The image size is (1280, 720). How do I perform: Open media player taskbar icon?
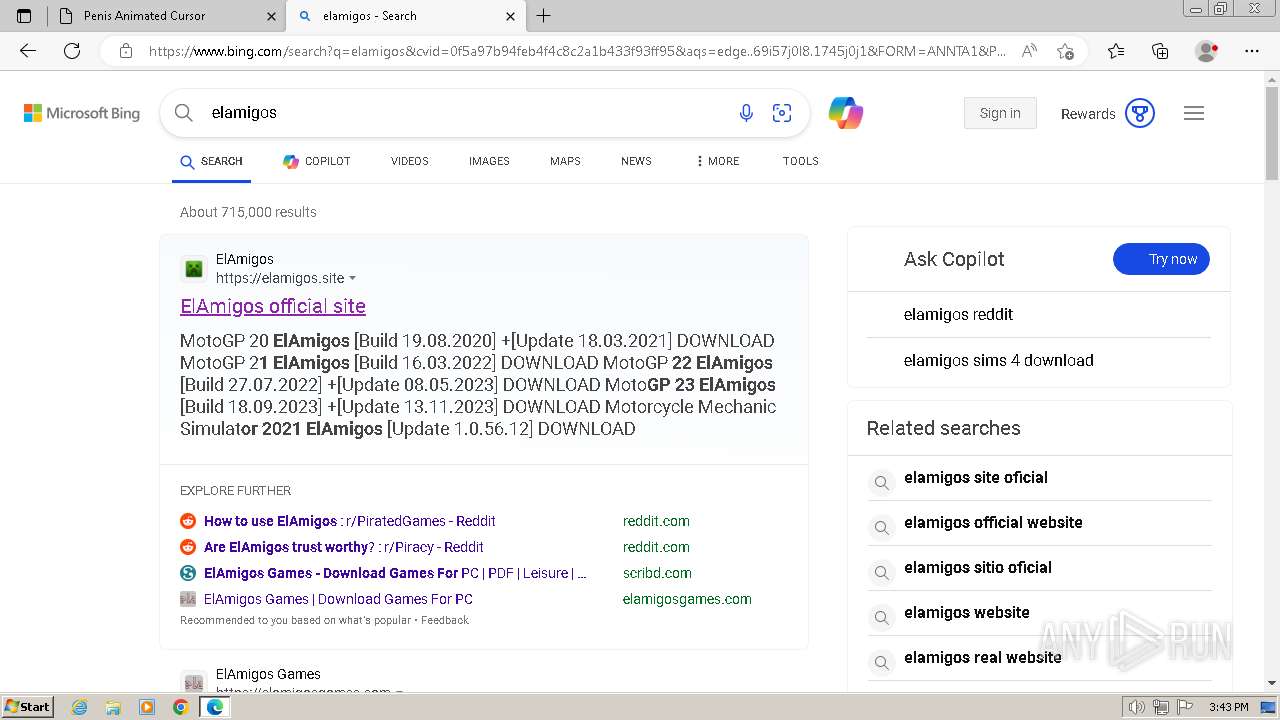pos(147,707)
